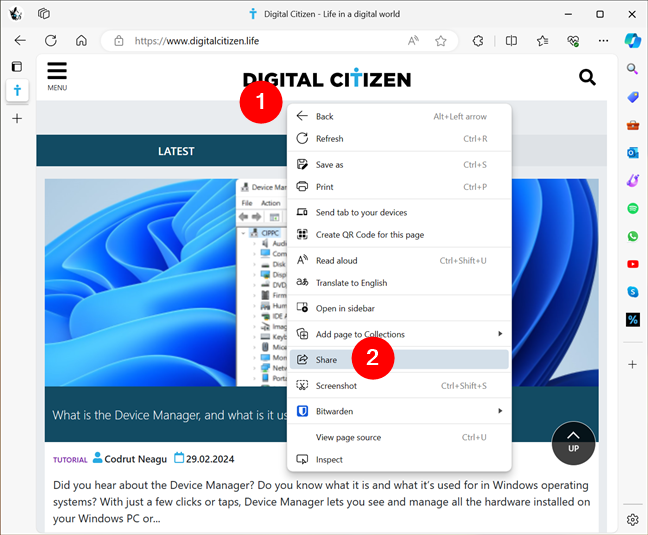
Task: Click the Digital Citizen logo
Action: (327, 78)
